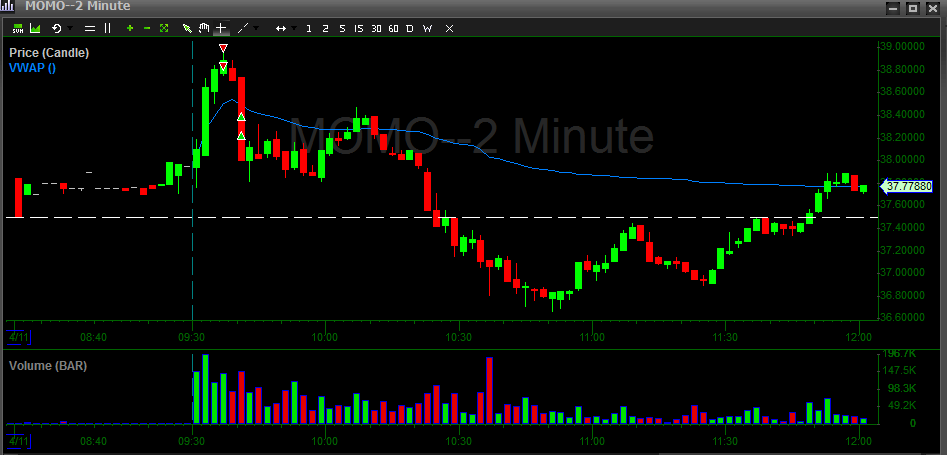The image size is (947, 455).
Task: Click the 09:30 time label on price chart
Action: [x=191, y=337]
